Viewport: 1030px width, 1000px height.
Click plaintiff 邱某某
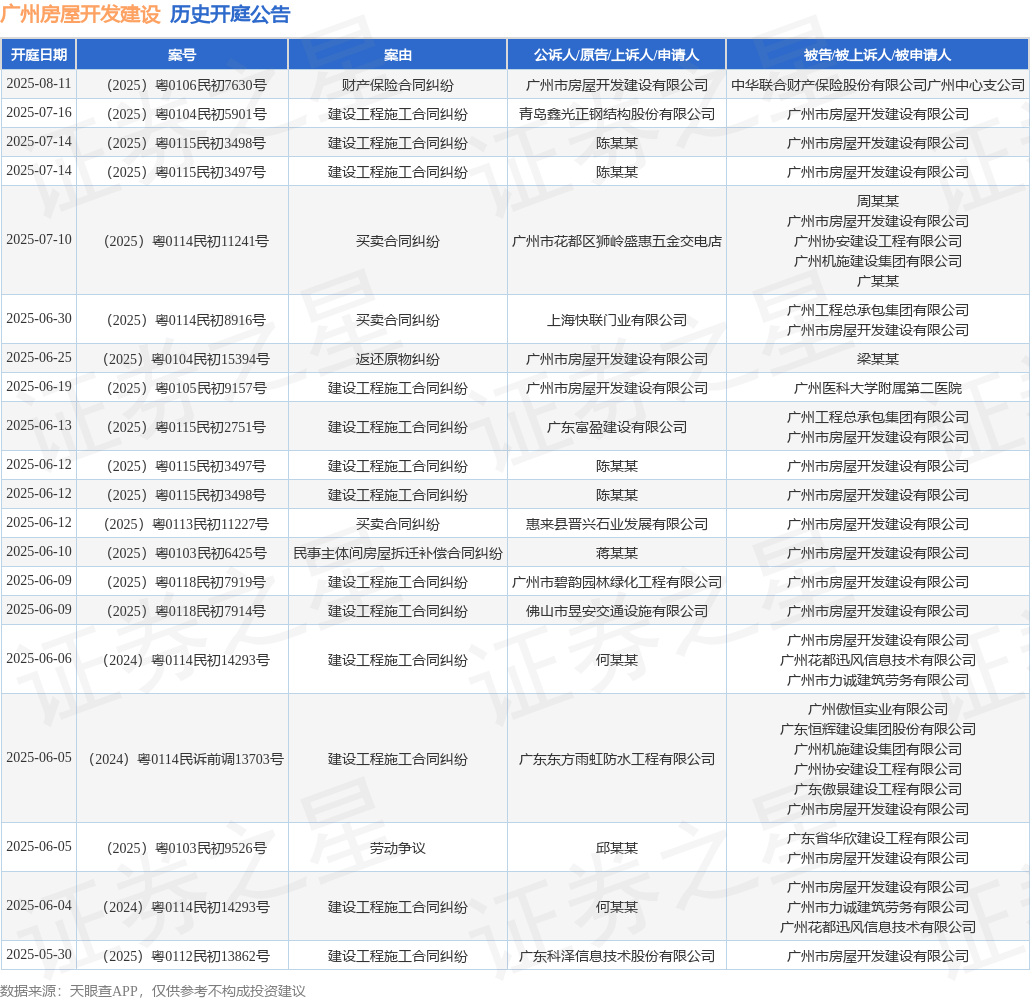(x=617, y=848)
